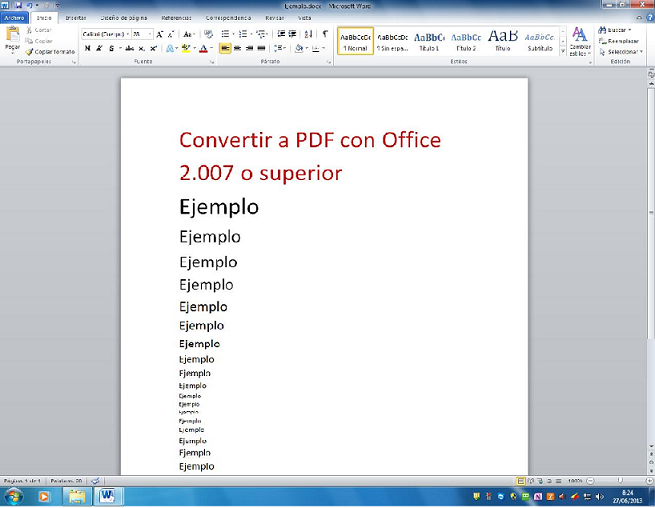Viewport: 655px width, 508px height.
Task: Click the yellow text highlight color button
Action: click(x=186, y=48)
